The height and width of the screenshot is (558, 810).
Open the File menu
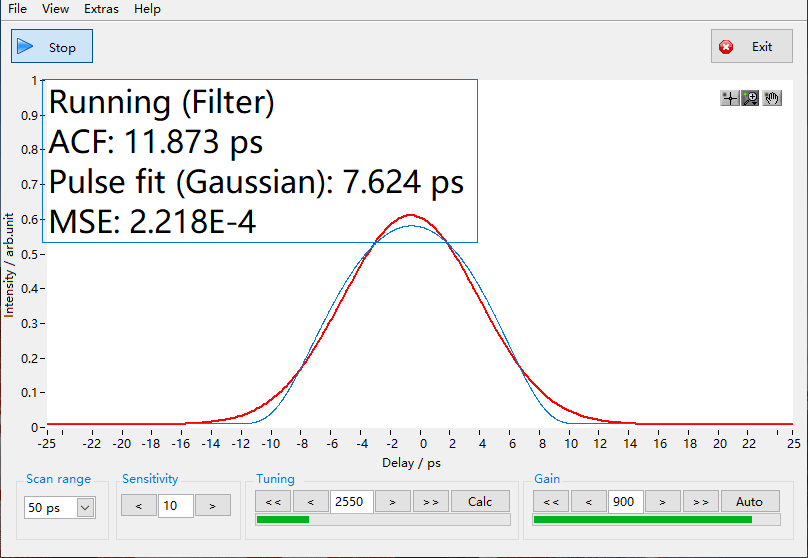17,9
